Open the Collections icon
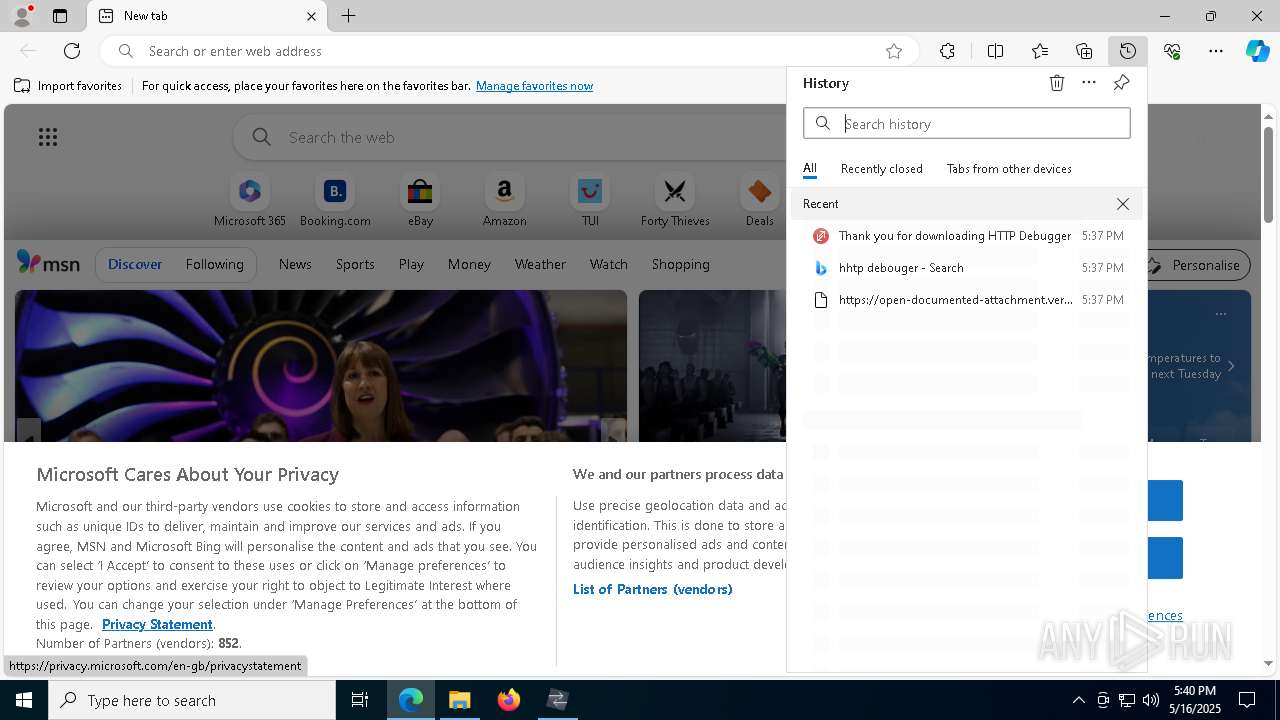Screen dimensions: 1280x720 [x=1084, y=51]
